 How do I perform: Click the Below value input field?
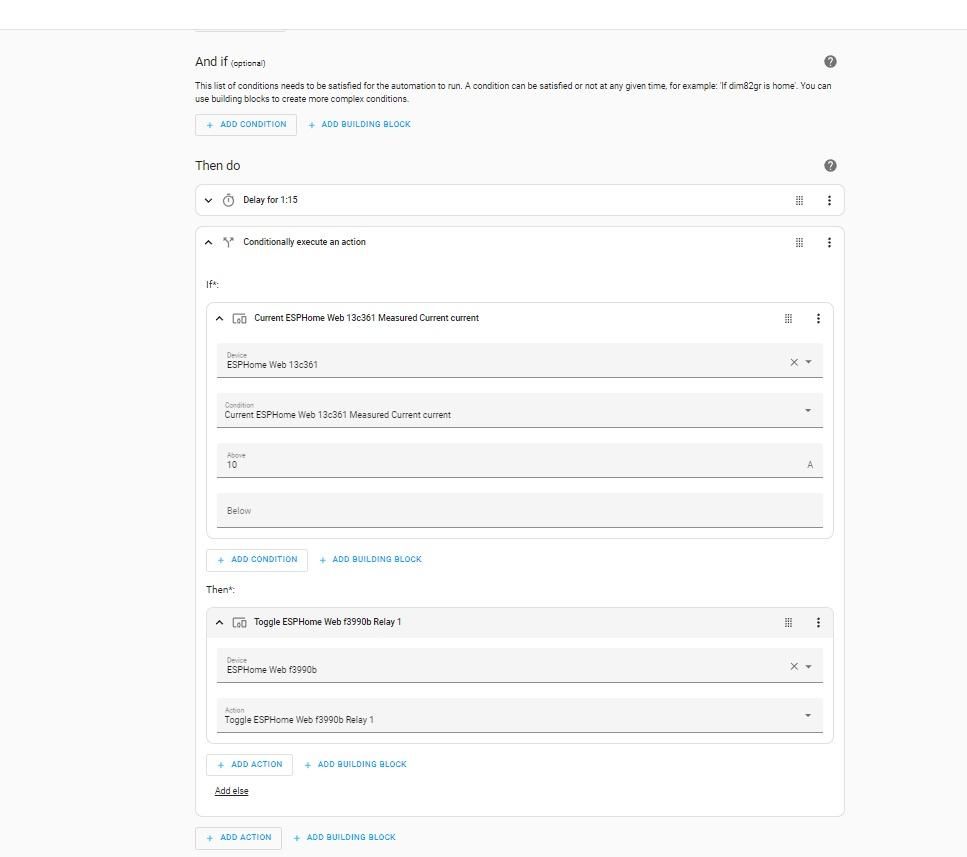point(519,511)
